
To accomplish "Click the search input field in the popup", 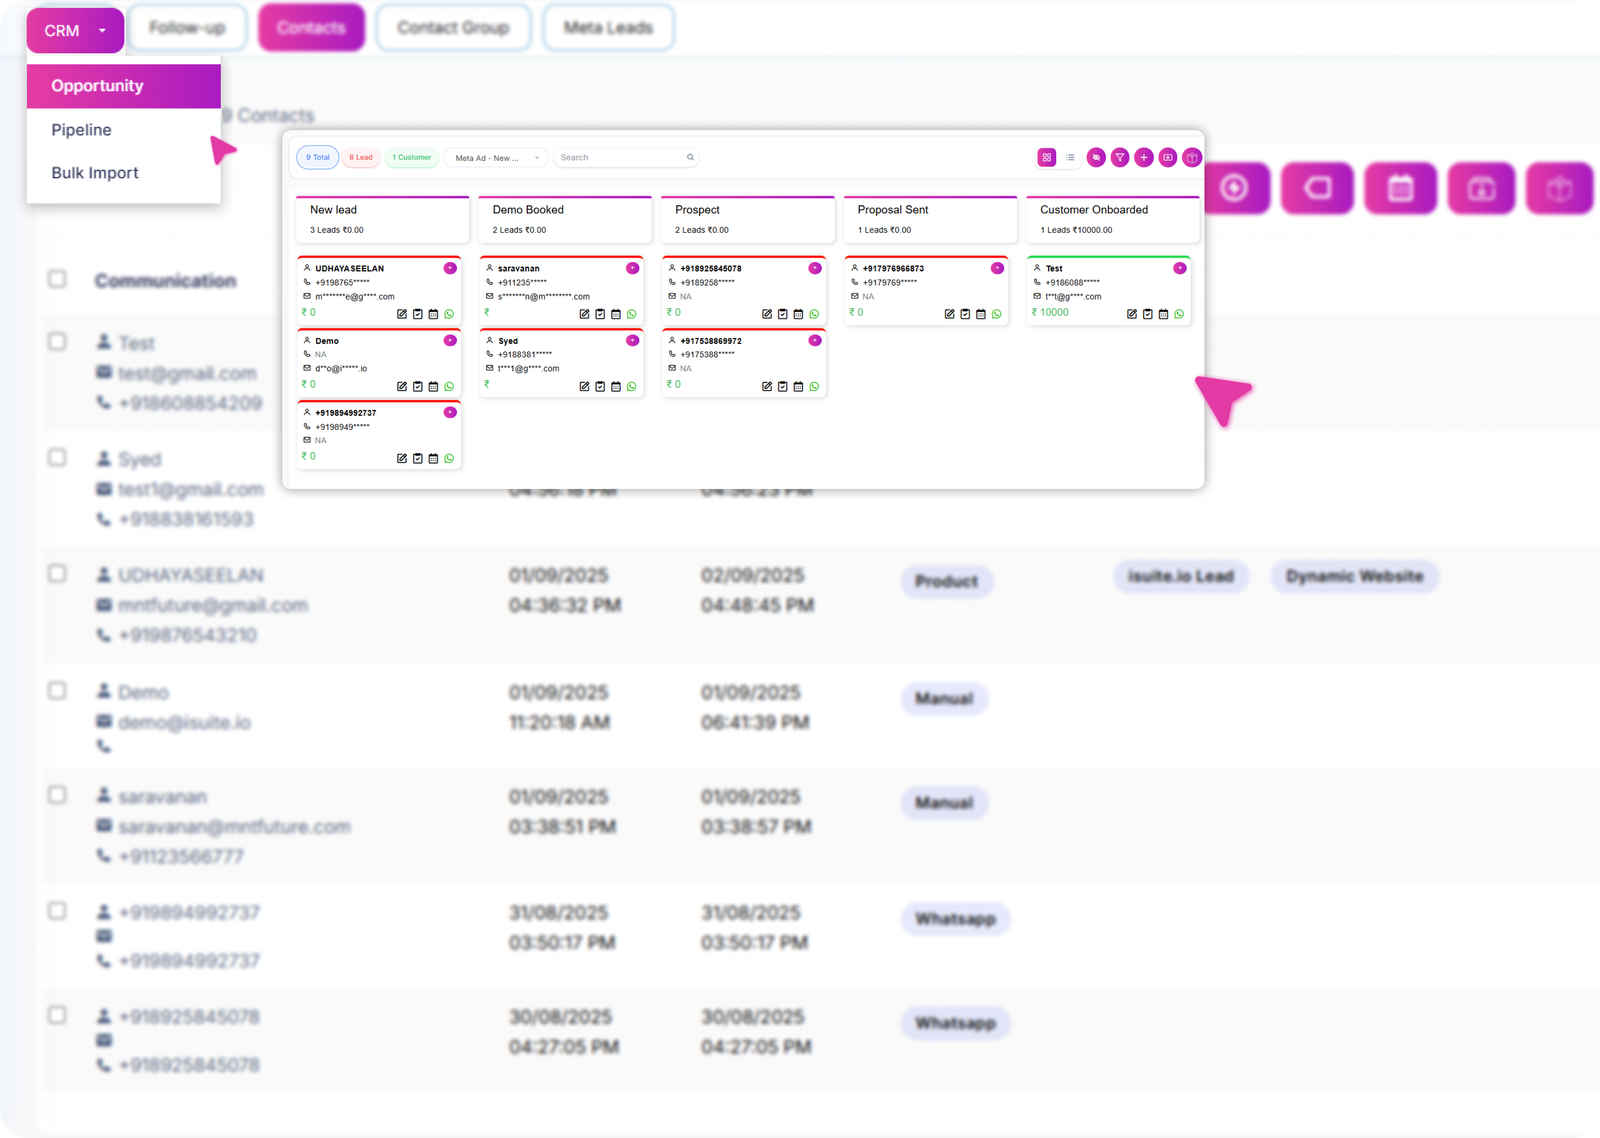I will click(x=620, y=157).
